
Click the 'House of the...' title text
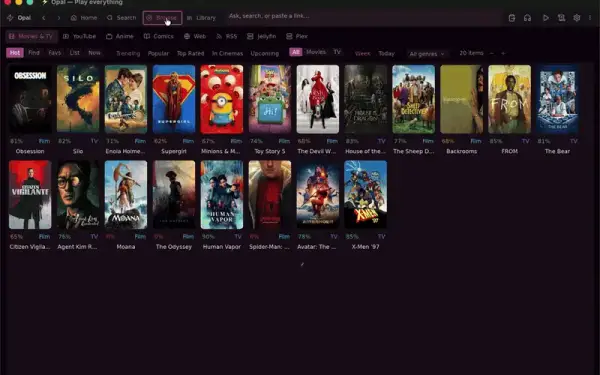coord(365,151)
